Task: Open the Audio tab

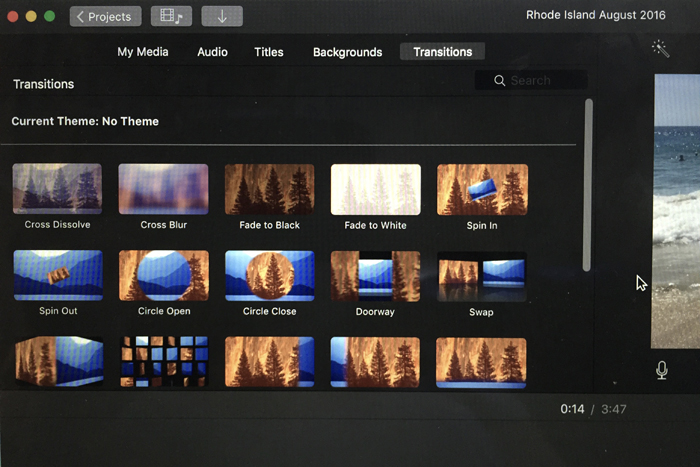Action: pyautogui.click(x=212, y=52)
